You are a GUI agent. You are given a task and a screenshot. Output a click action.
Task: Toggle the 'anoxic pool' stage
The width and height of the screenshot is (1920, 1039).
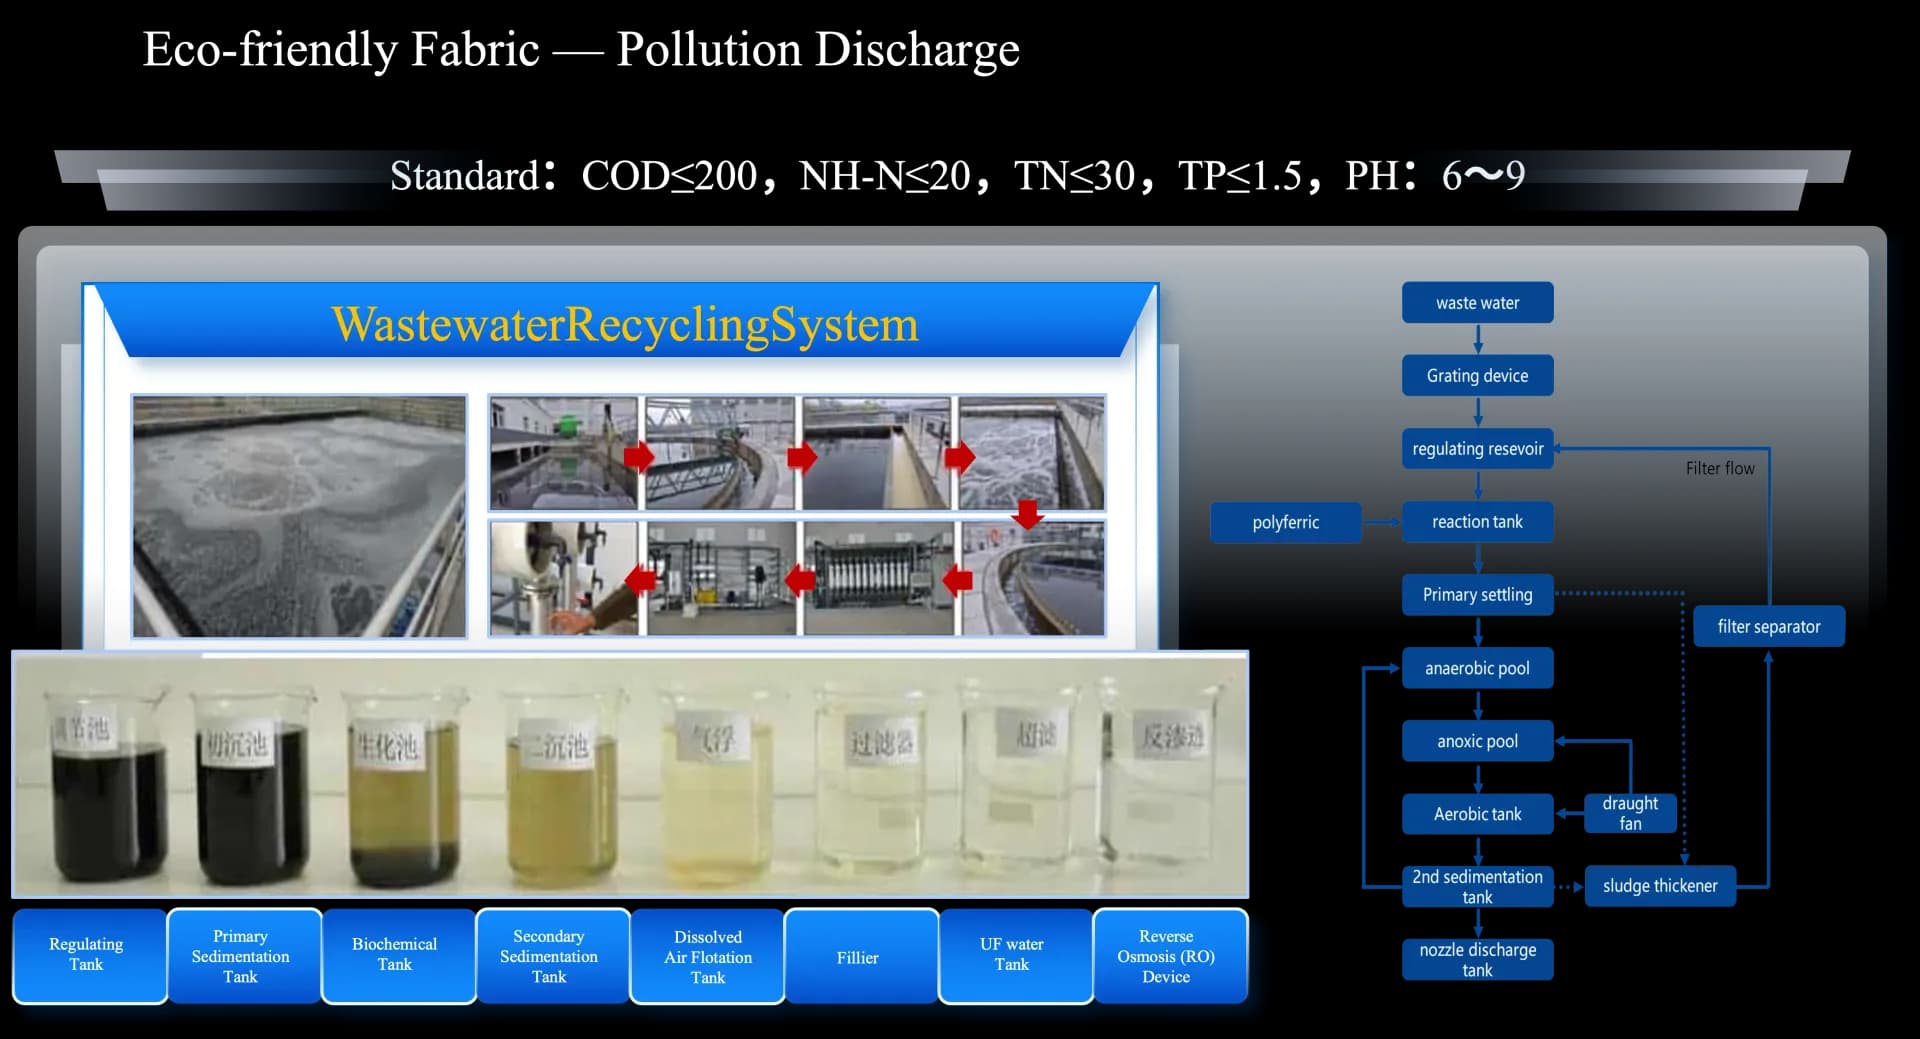point(1477,741)
